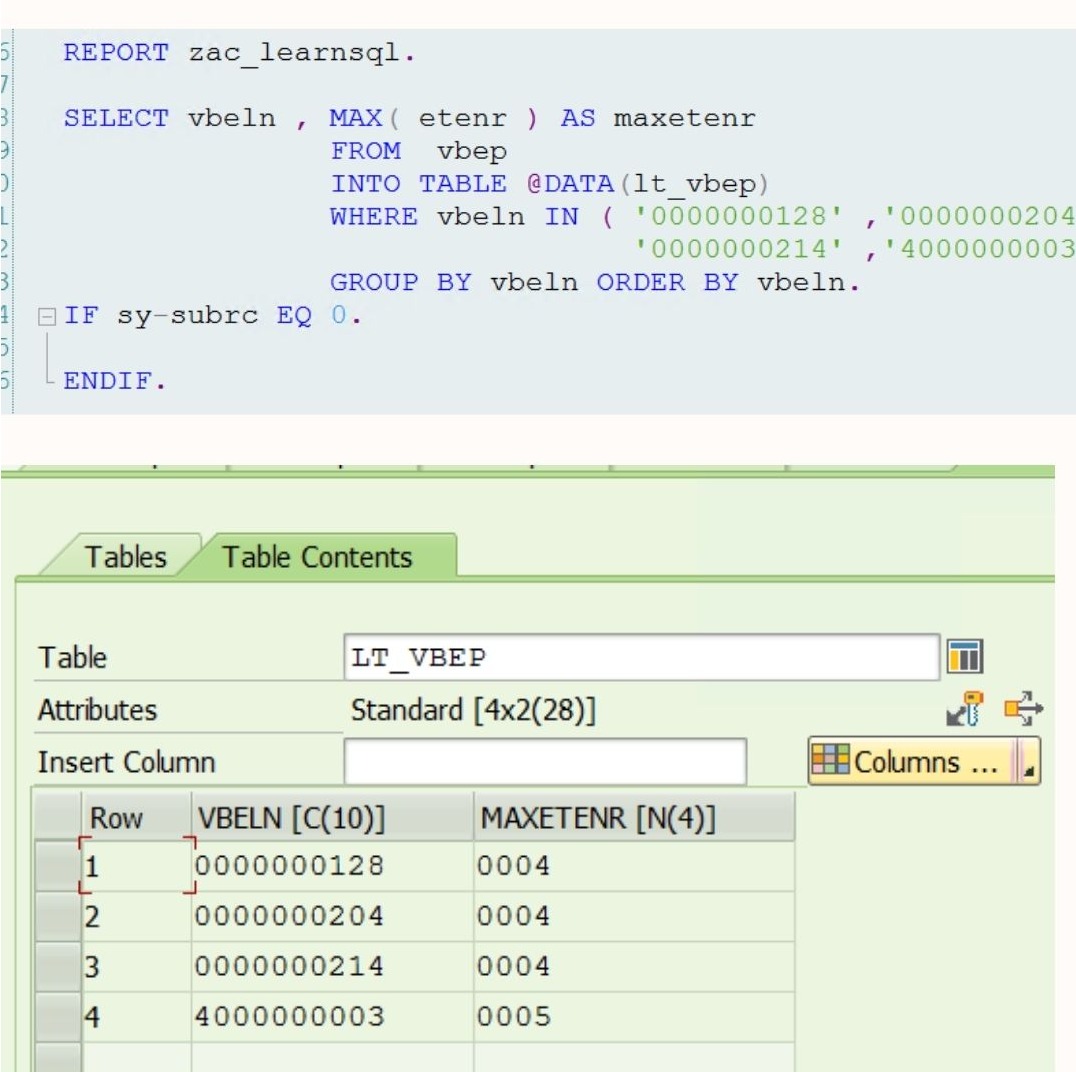Click the Insert Column input field

pos(545,763)
